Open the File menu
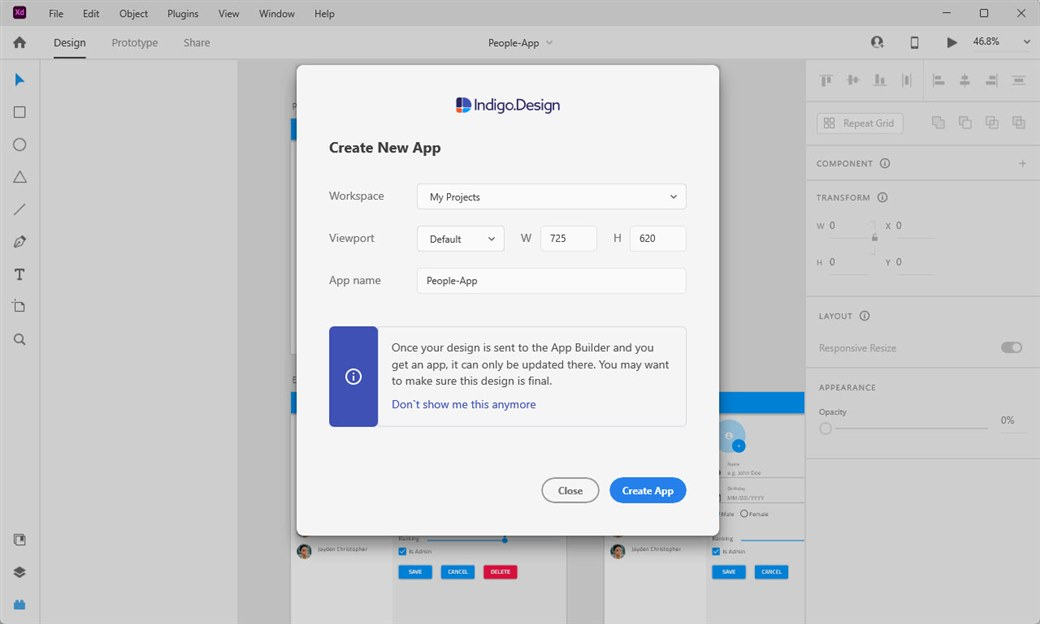Image resolution: width=1040 pixels, height=624 pixels. (x=56, y=13)
